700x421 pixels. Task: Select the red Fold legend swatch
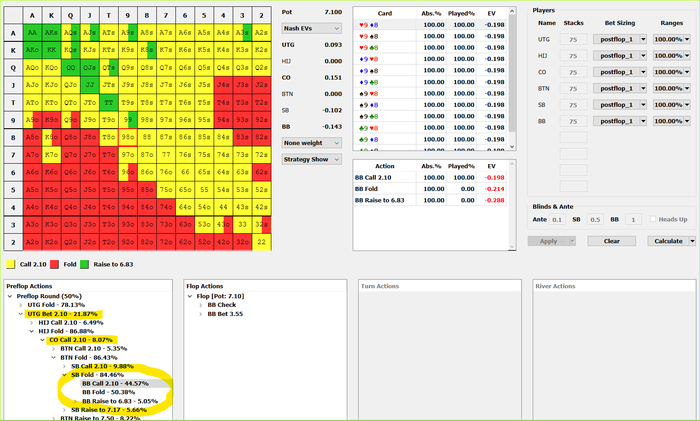[54, 264]
